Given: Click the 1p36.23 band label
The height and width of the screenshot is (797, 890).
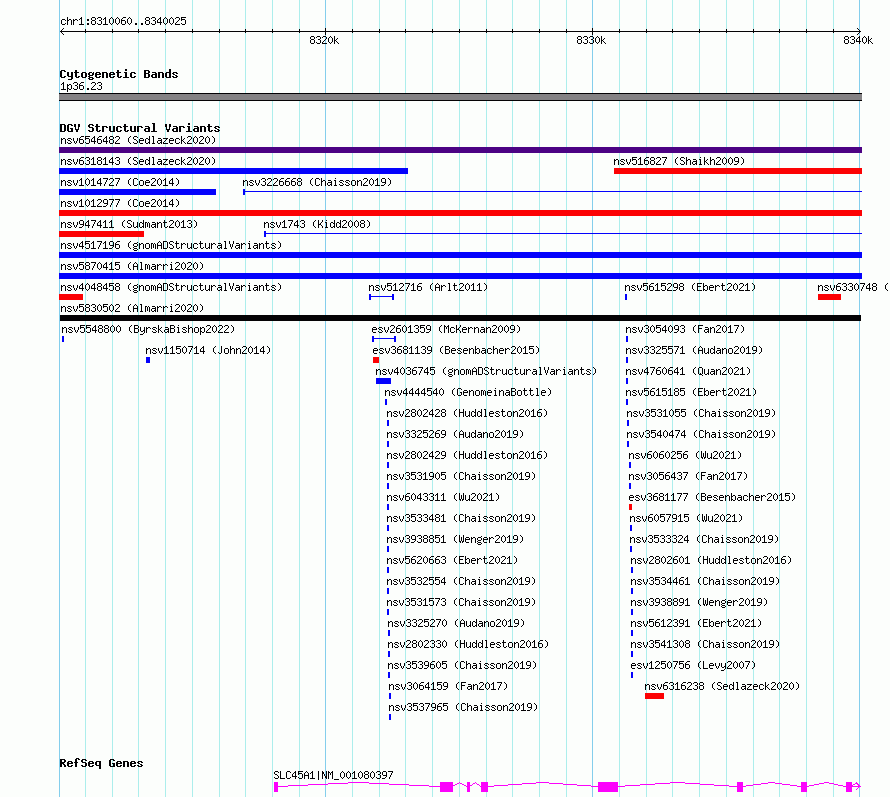Looking at the screenshot, I should coord(81,86).
